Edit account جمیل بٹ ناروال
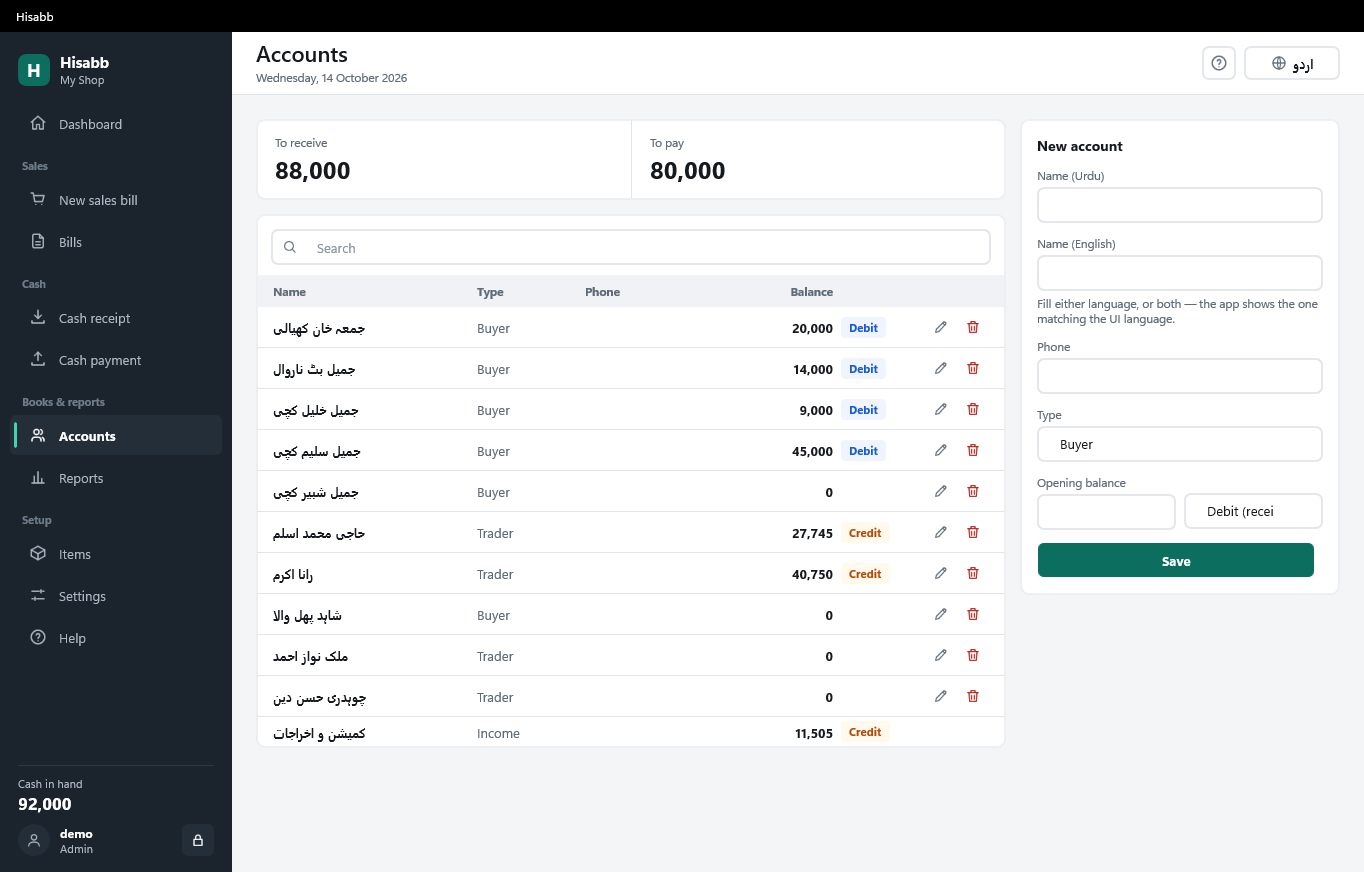 click(941, 368)
